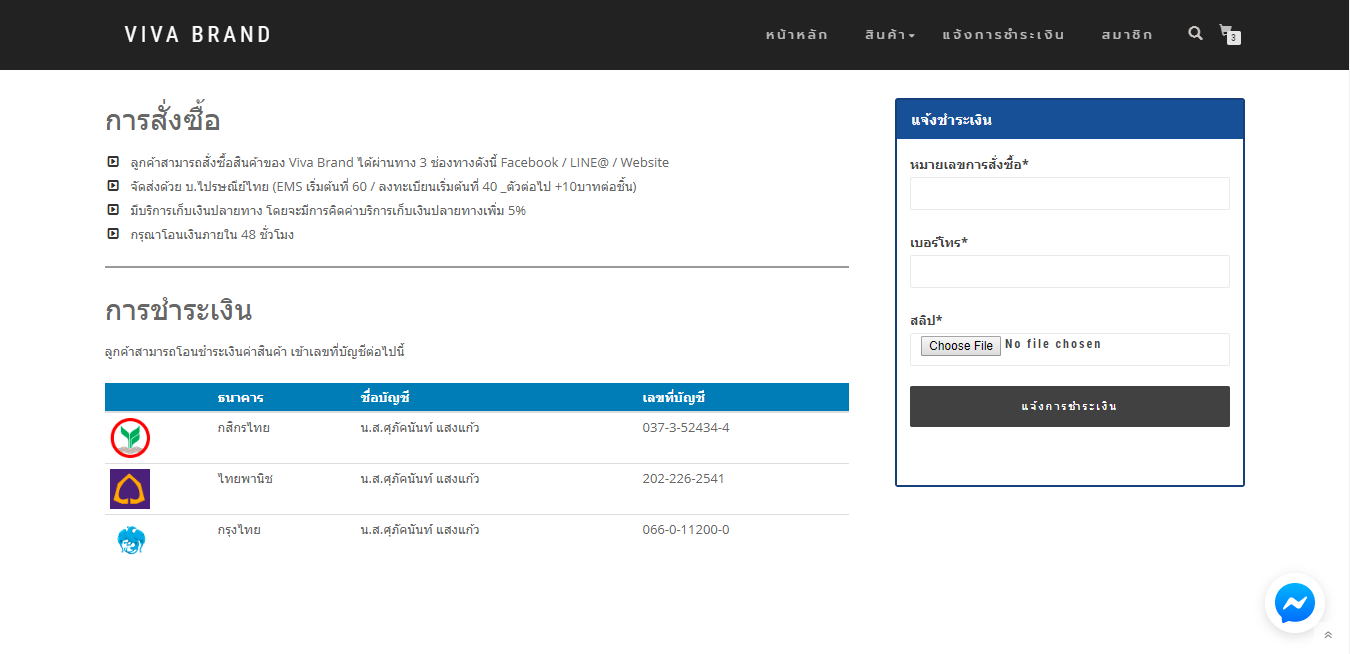The width and height of the screenshot is (1350, 654).
Task: Open the Messenger chat bubble
Action: [x=1295, y=603]
